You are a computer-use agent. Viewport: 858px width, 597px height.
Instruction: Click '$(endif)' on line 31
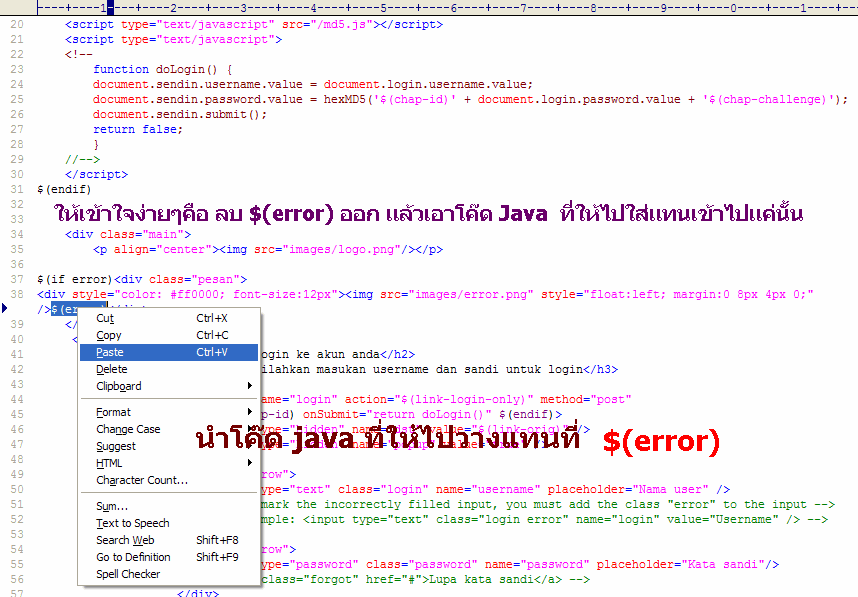point(64,189)
